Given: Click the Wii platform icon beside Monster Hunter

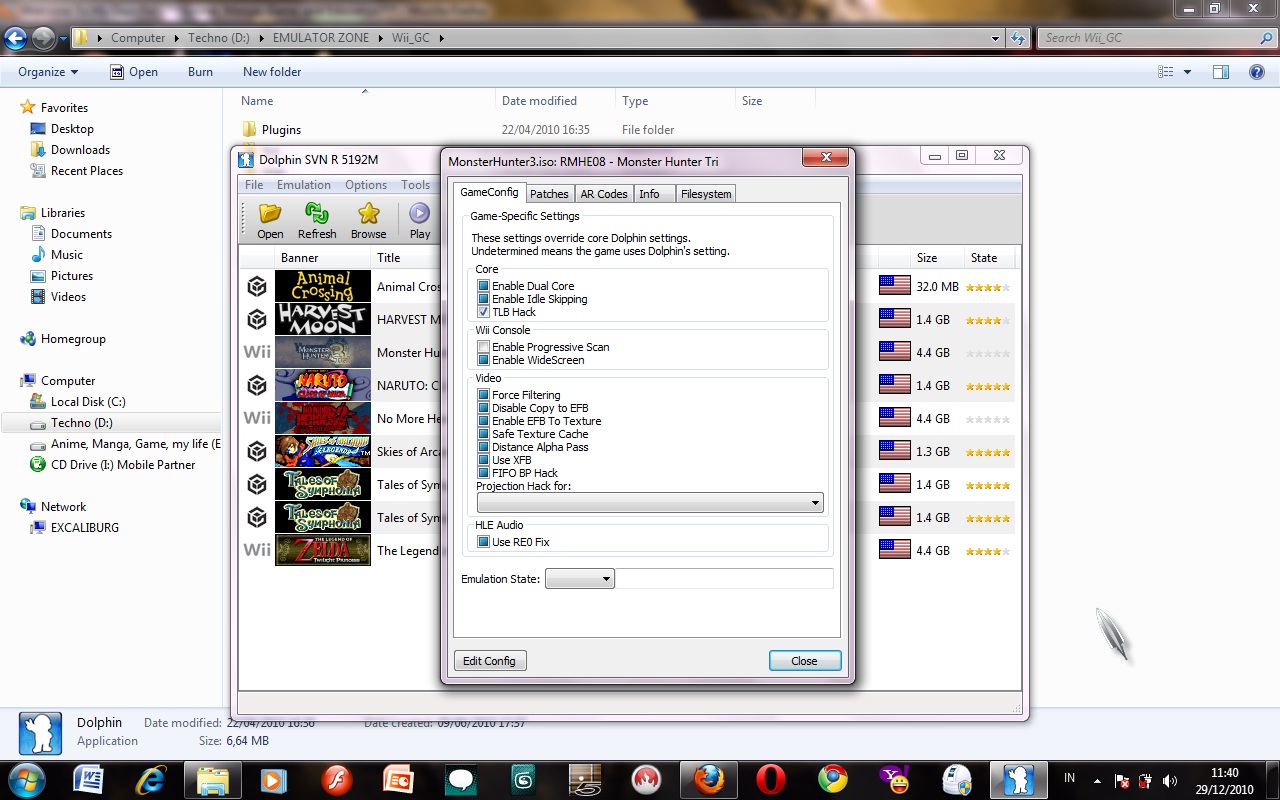Looking at the screenshot, I should (x=257, y=352).
